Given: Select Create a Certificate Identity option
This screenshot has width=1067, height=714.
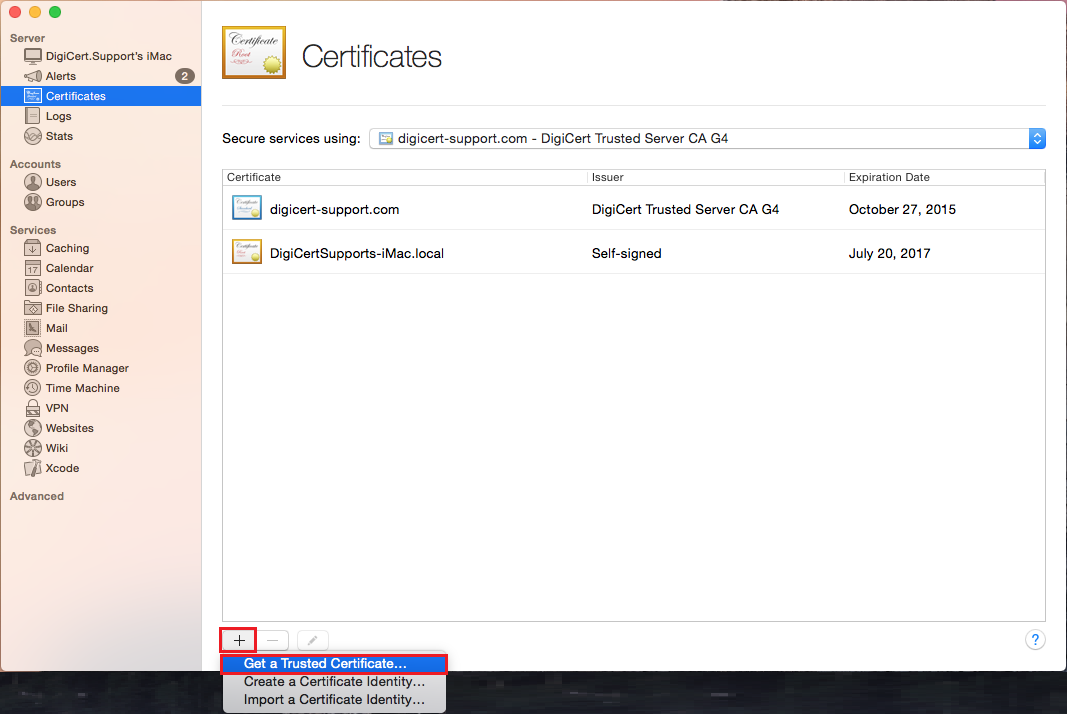Looking at the screenshot, I should 334,682.
